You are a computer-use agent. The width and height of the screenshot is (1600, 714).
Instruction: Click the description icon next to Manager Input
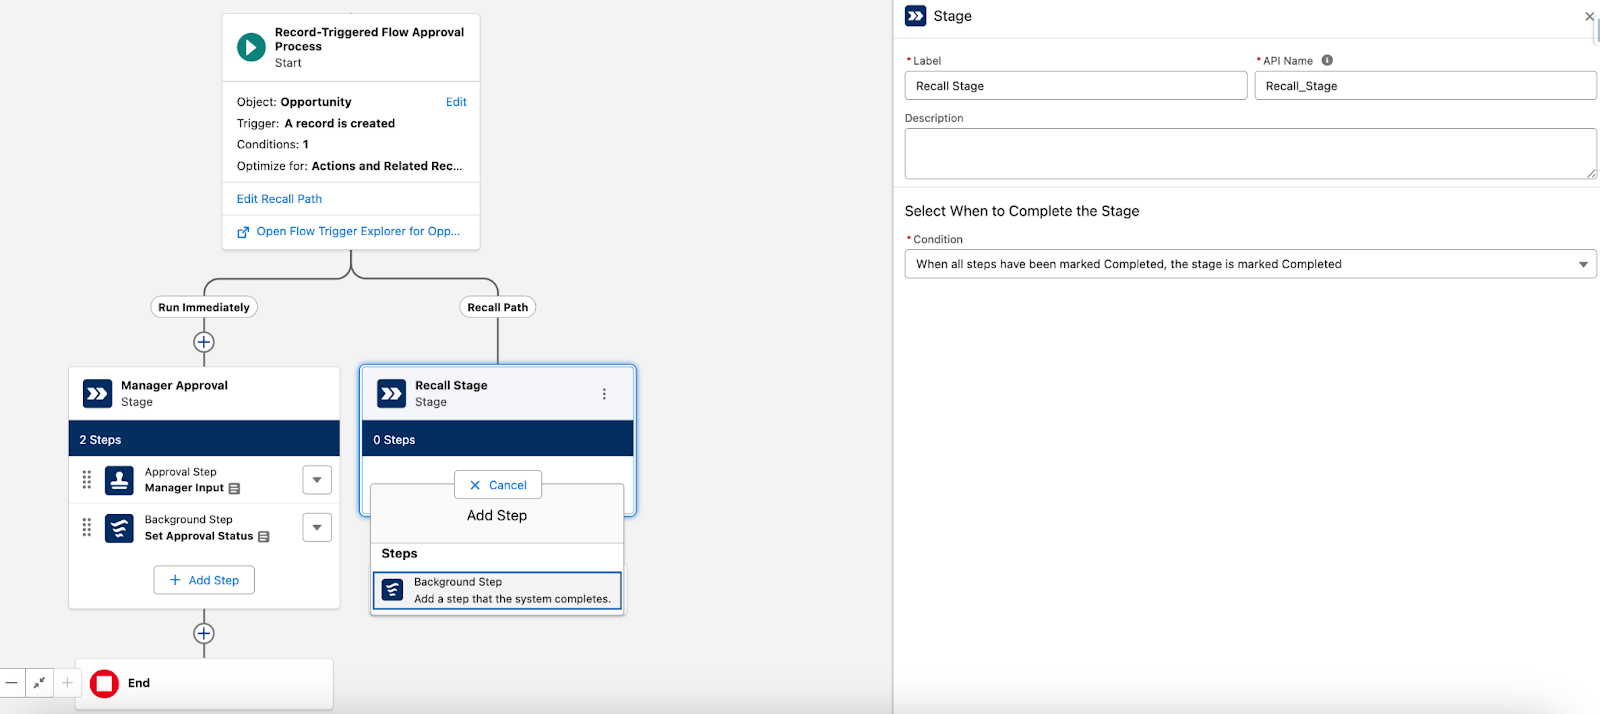point(234,489)
